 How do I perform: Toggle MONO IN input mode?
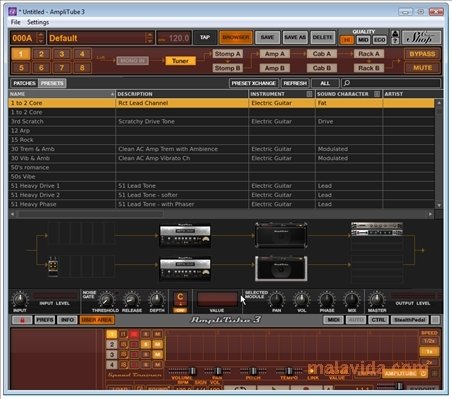132,61
